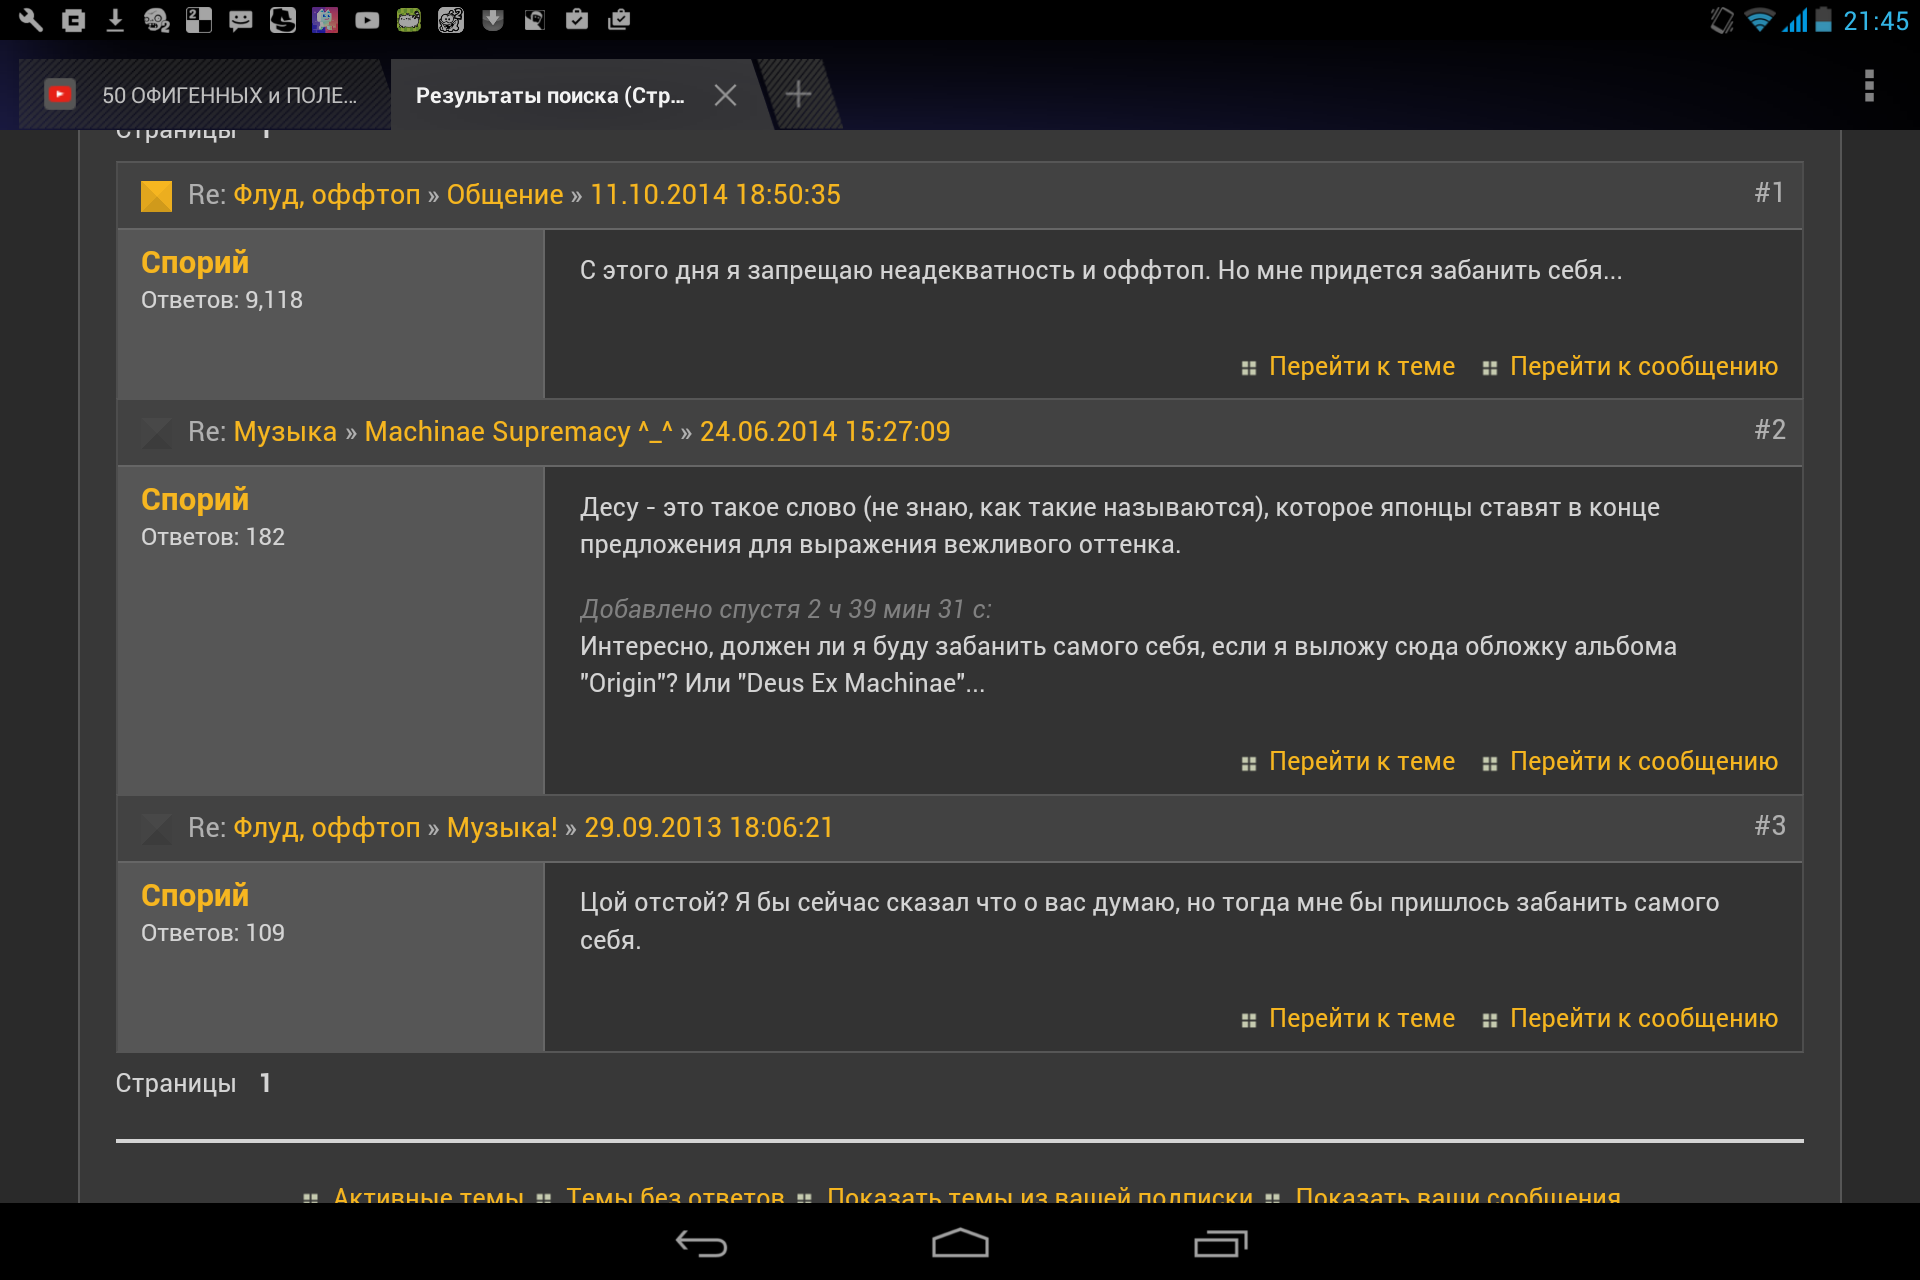The image size is (1920, 1280).
Task: Open Спорий profile with 9,118 replies
Action: tap(195, 262)
